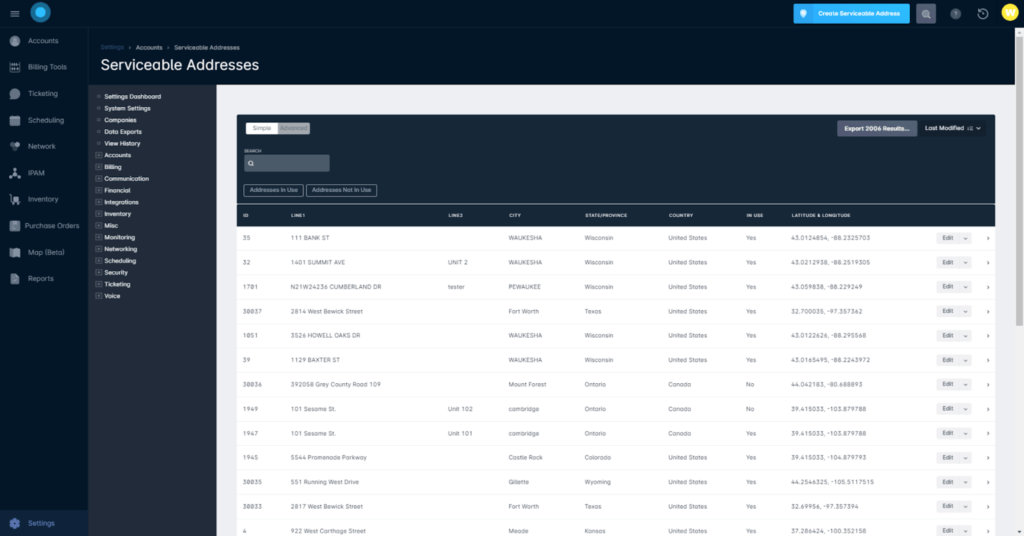Image resolution: width=1024 pixels, height=536 pixels.
Task: Click the Purchase Orders sidebar icon
Action: click(15, 226)
